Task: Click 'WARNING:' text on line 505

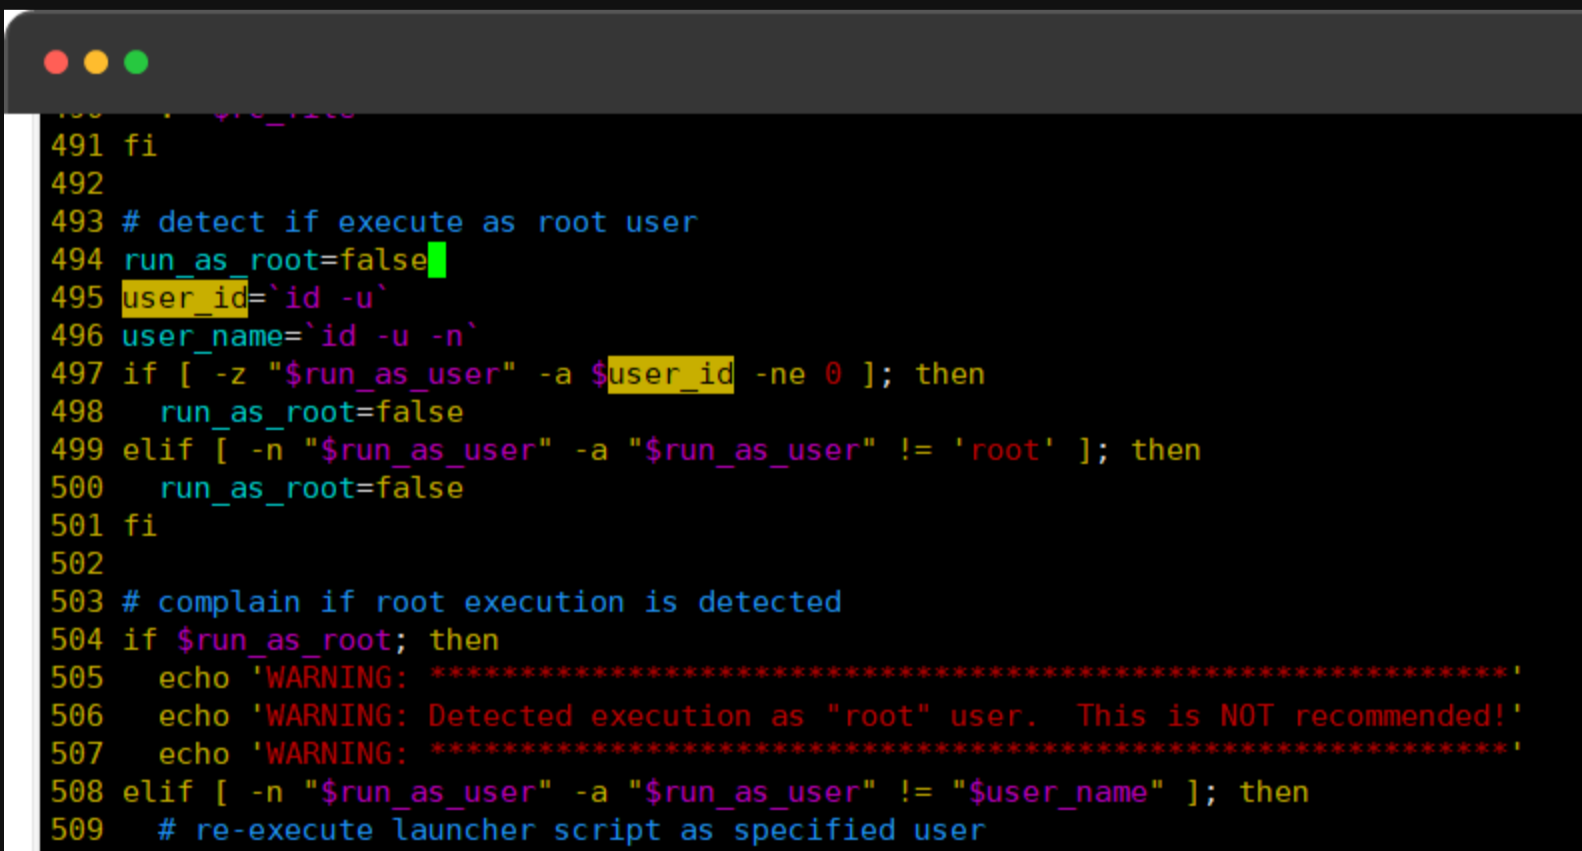Action: point(337,678)
